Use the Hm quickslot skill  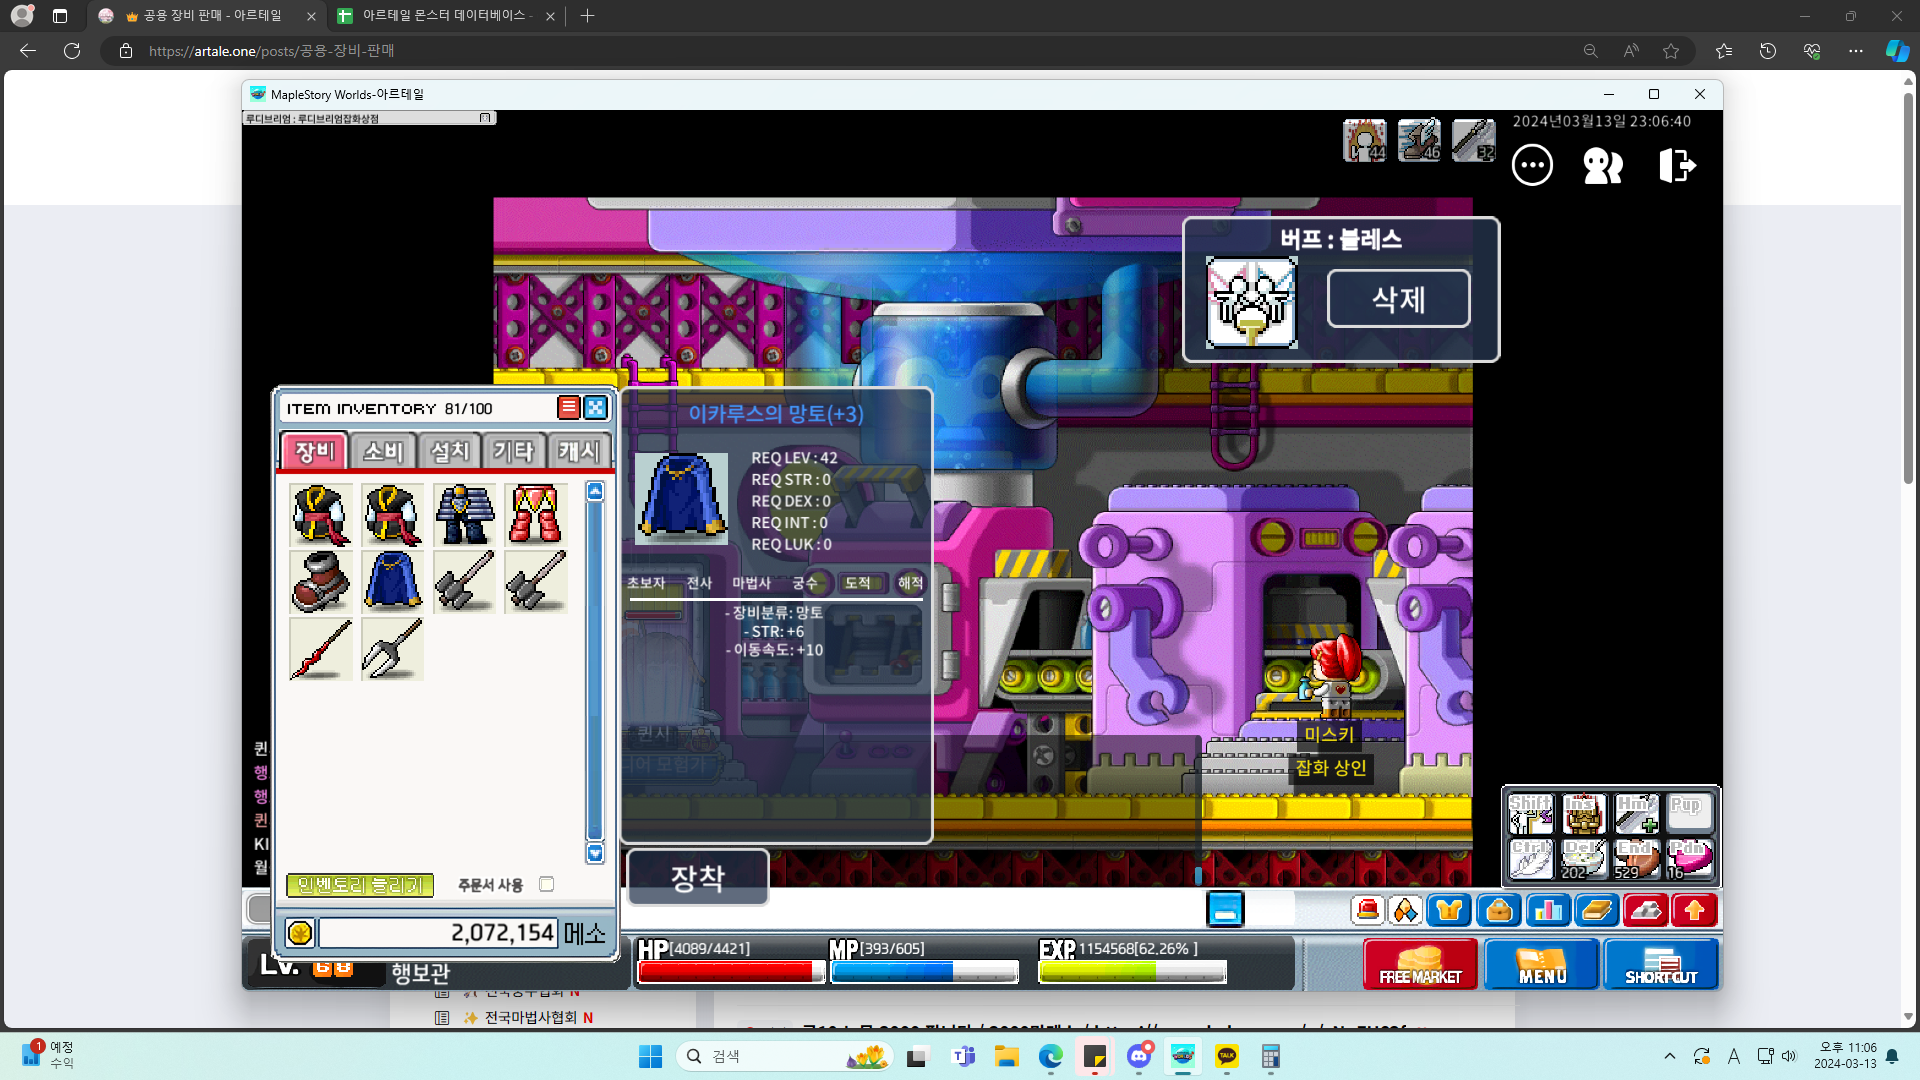tap(1637, 814)
